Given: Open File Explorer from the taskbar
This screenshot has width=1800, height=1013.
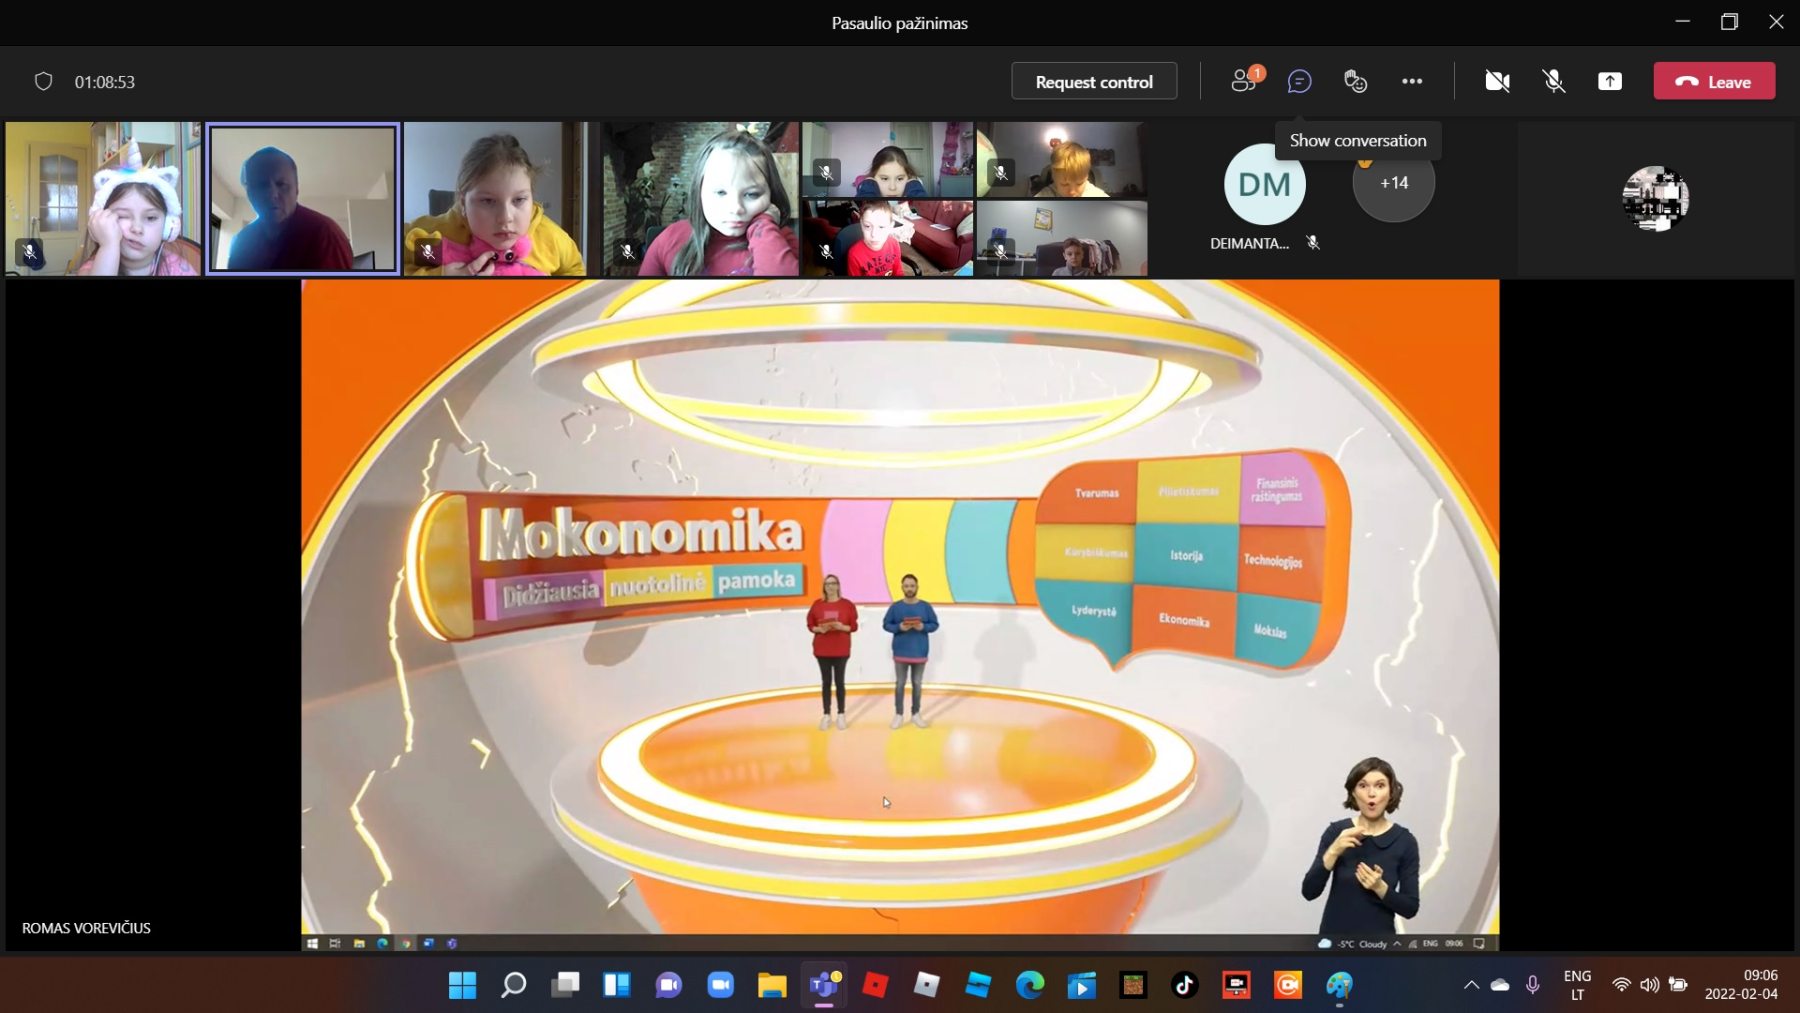Looking at the screenshot, I should [772, 985].
